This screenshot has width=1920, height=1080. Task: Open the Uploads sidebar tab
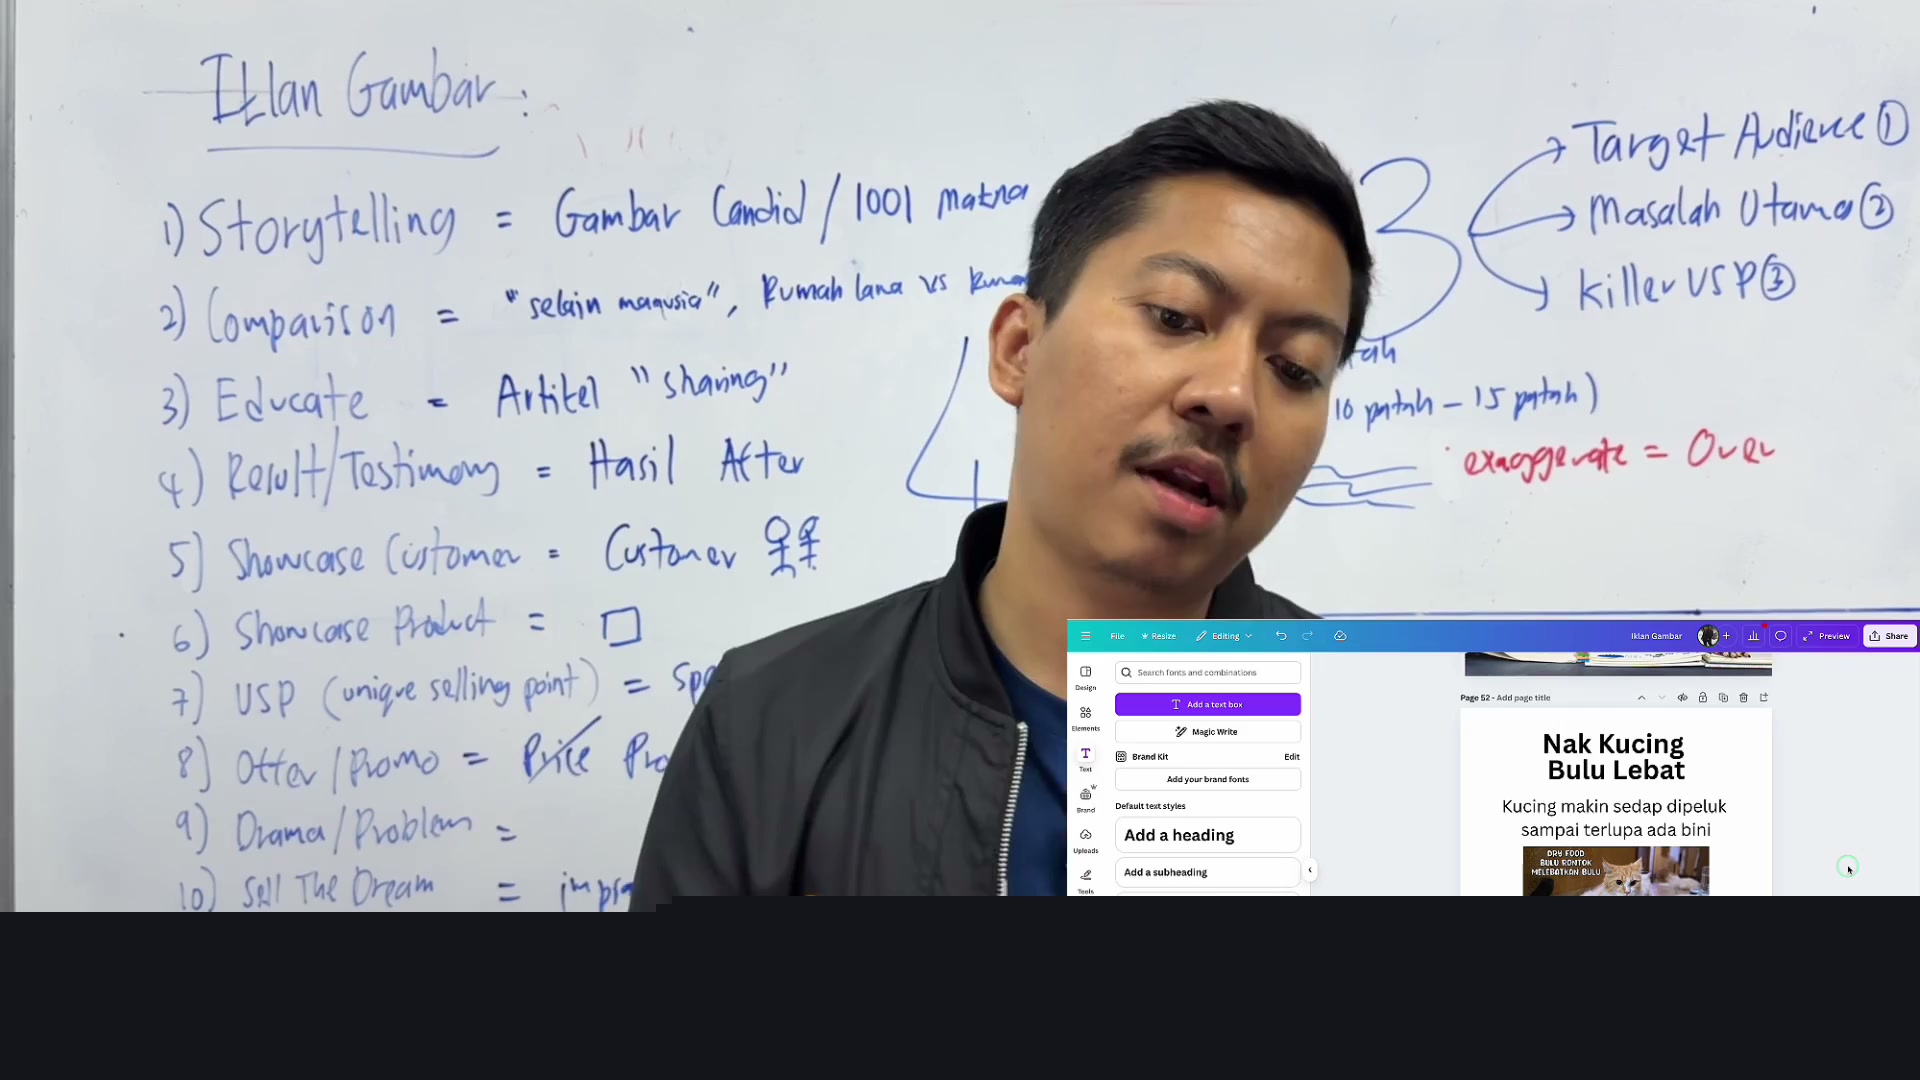(1085, 841)
